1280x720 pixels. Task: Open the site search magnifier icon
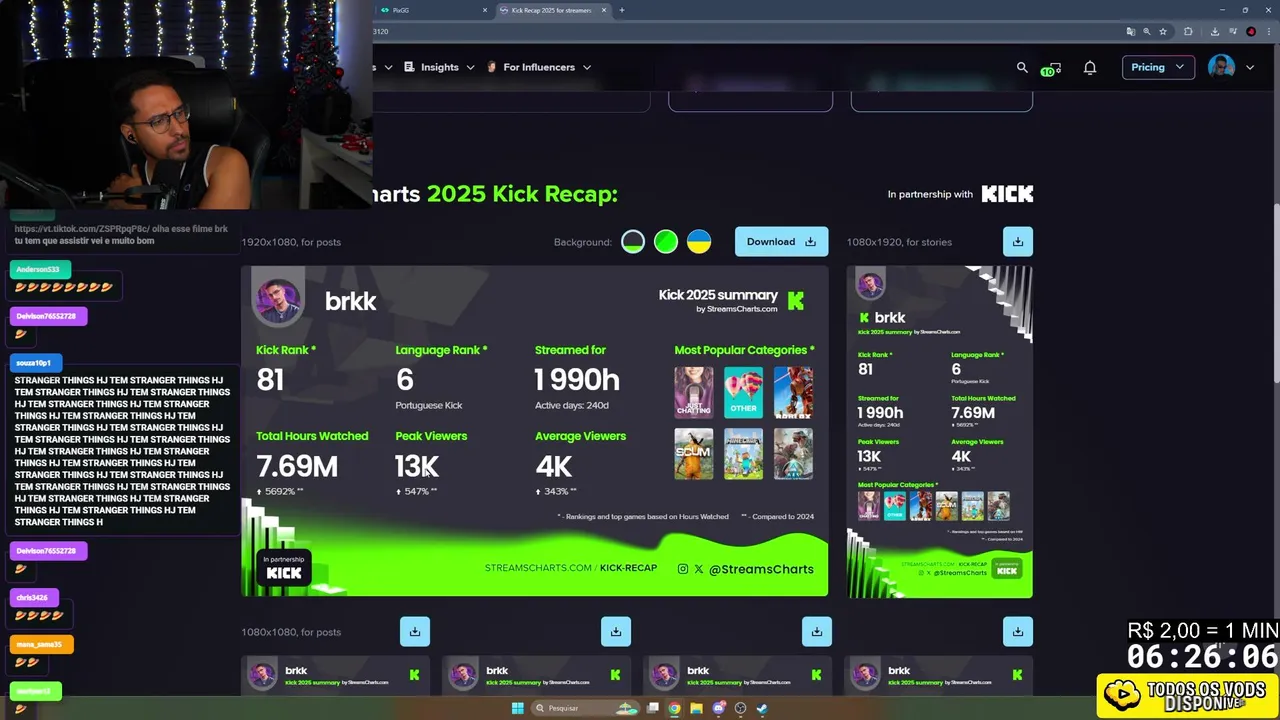pyautogui.click(x=1022, y=67)
